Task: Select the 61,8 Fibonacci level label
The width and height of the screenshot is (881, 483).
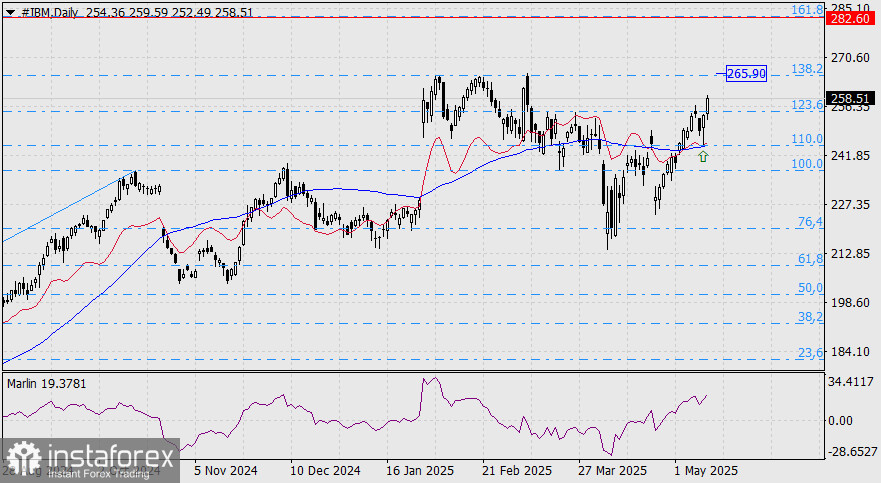Action: coord(811,258)
